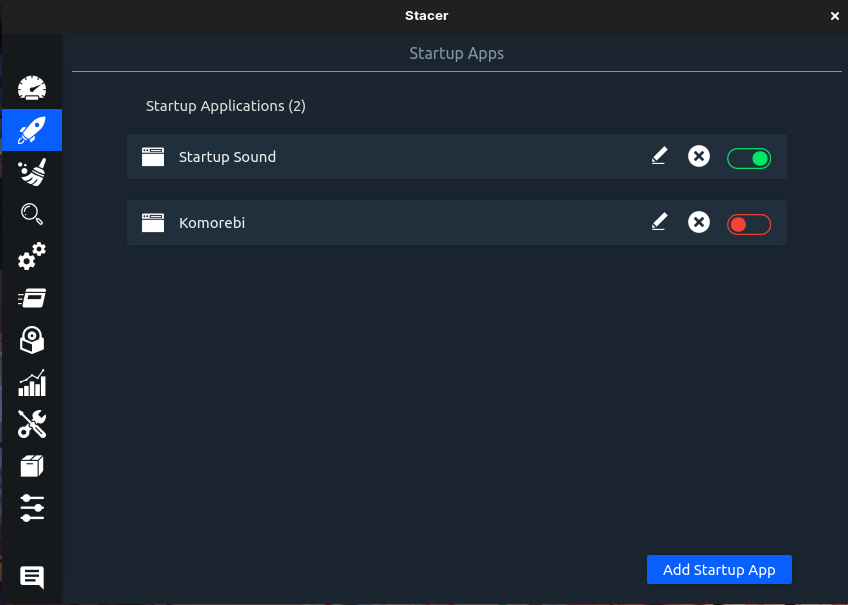848x605 pixels.
Task: Remove the Komorebi startup entry
Action: pyautogui.click(x=699, y=222)
